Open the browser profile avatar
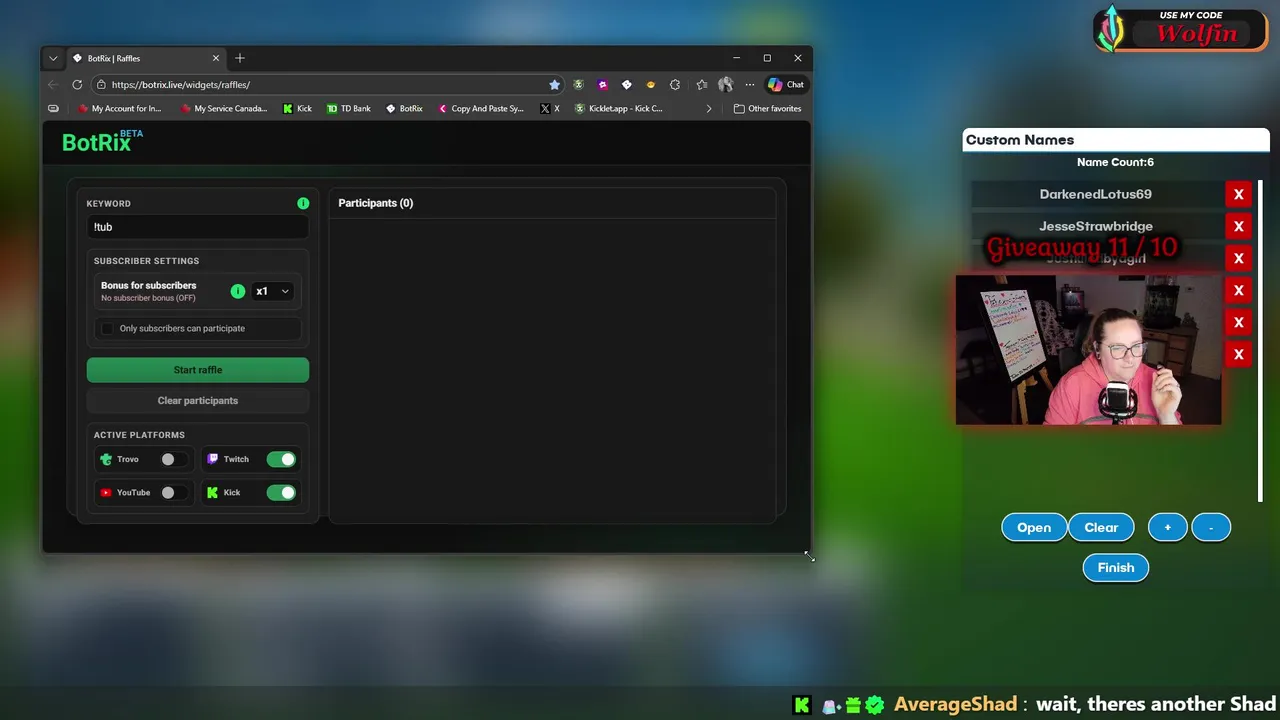 [725, 84]
